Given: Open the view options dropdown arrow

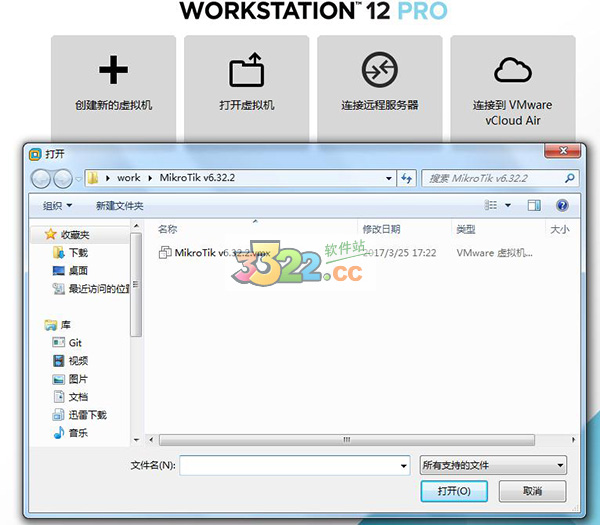Looking at the screenshot, I should pos(508,205).
